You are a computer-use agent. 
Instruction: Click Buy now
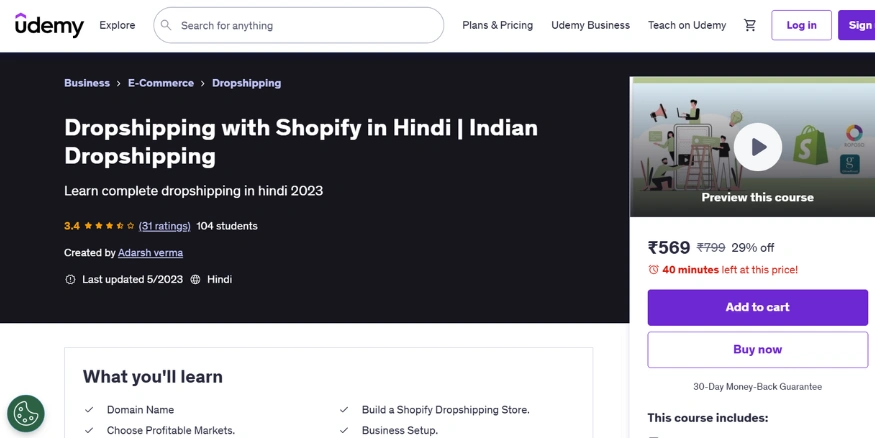758,350
